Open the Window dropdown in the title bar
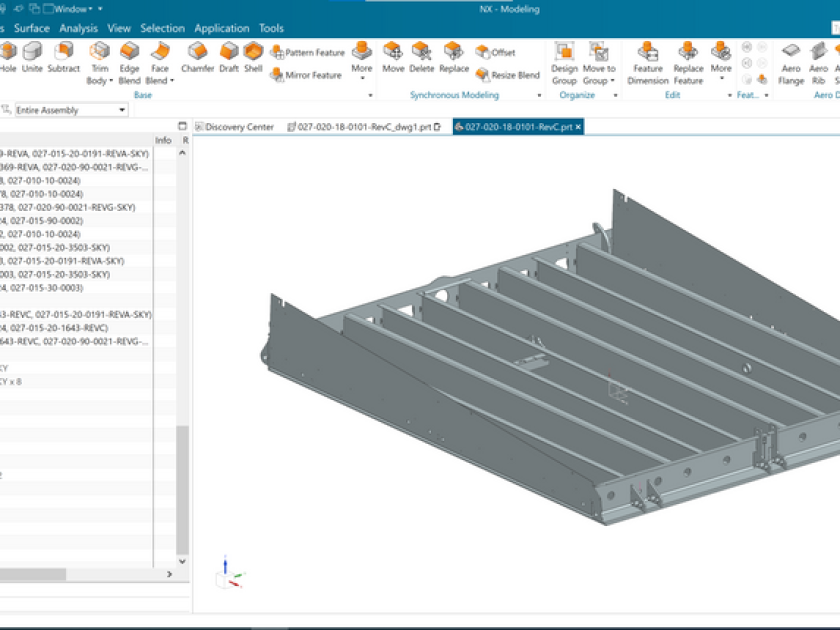Screen dimensions: 840x630 pos(72,9)
